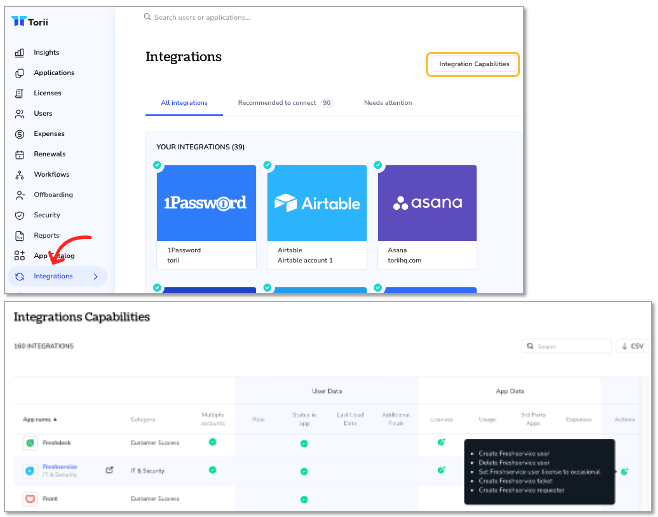Click the Multiple accounts column header
The image size is (658, 517).
(213, 419)
